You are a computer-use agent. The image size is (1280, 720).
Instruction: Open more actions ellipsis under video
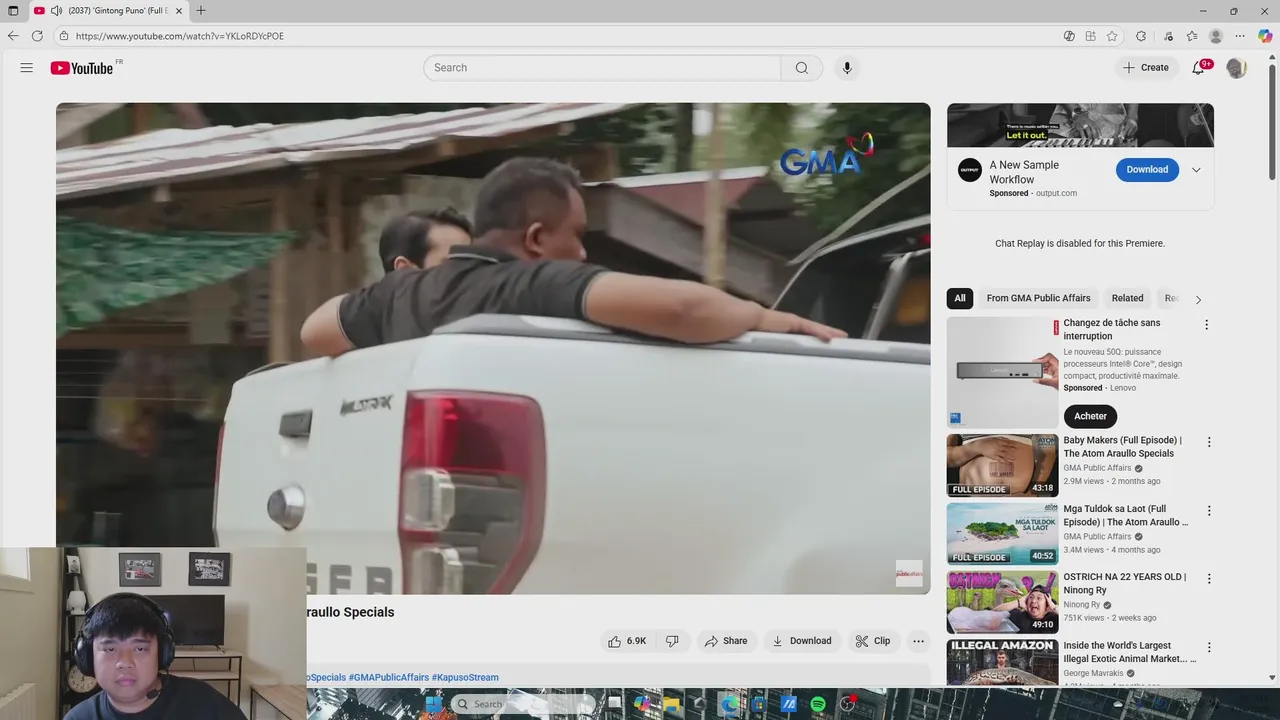[x=918, y=641]
